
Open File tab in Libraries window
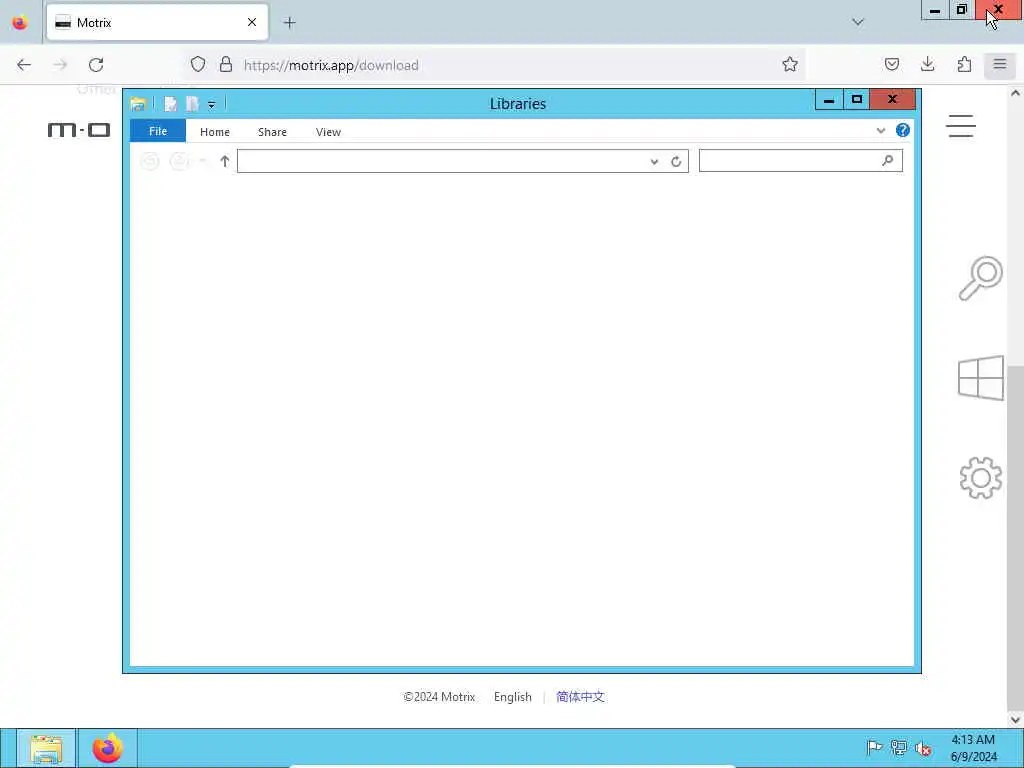click(x=158, y=131)
